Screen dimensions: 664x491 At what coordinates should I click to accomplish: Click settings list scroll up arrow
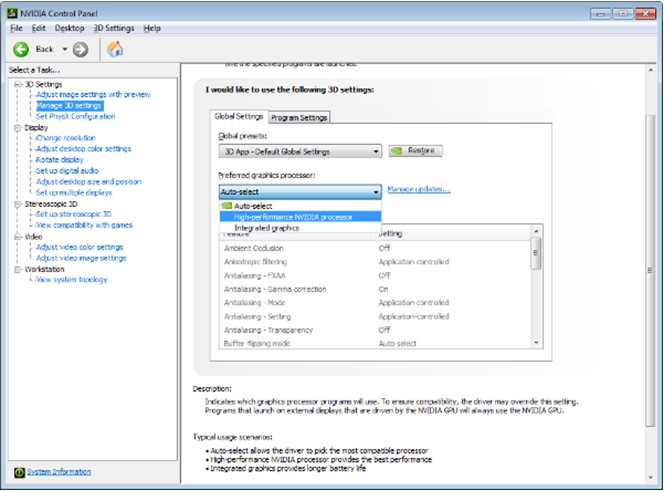click(x=536, y=232)
